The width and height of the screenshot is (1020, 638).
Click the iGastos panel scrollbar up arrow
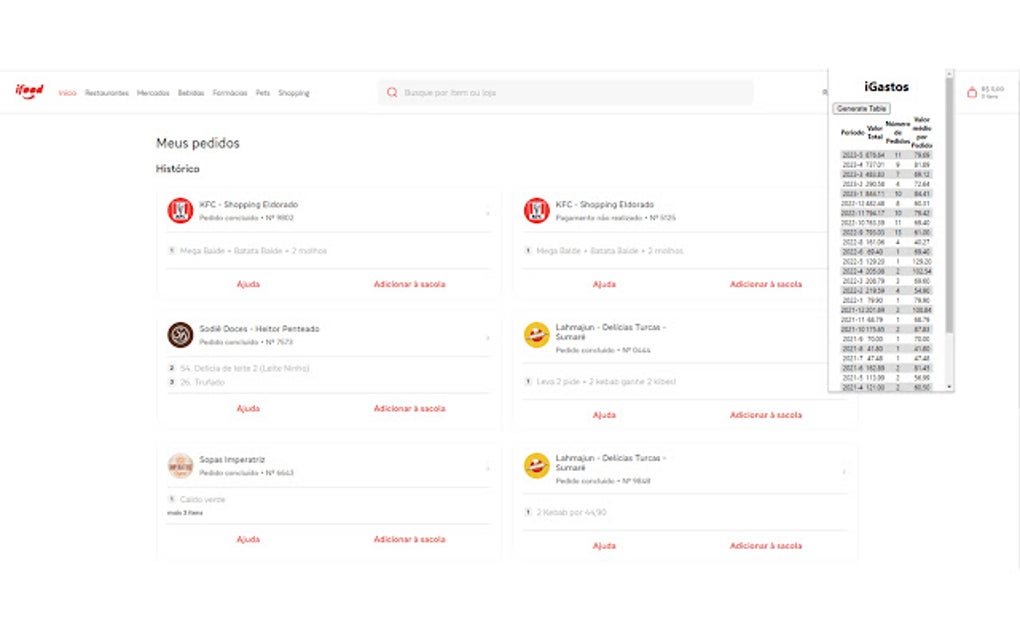pyautogui.click(x=949, y=73)
